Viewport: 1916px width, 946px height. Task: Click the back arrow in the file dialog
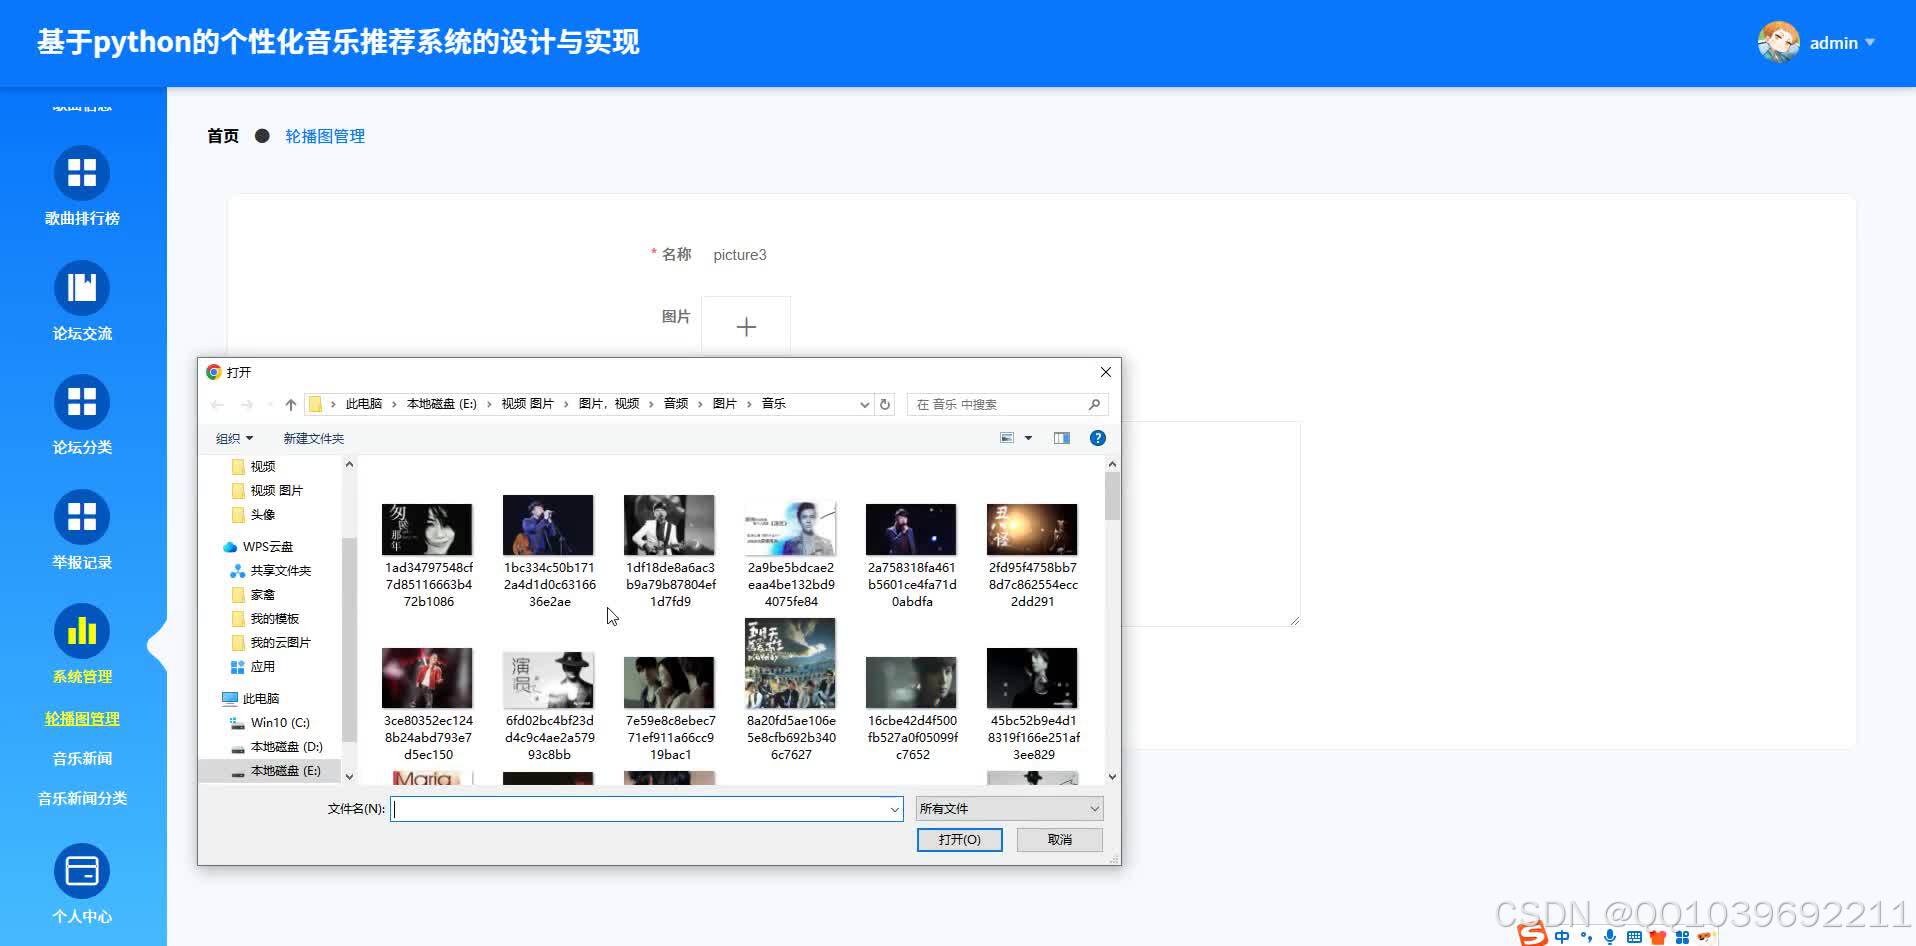click(x=217, y=404)
